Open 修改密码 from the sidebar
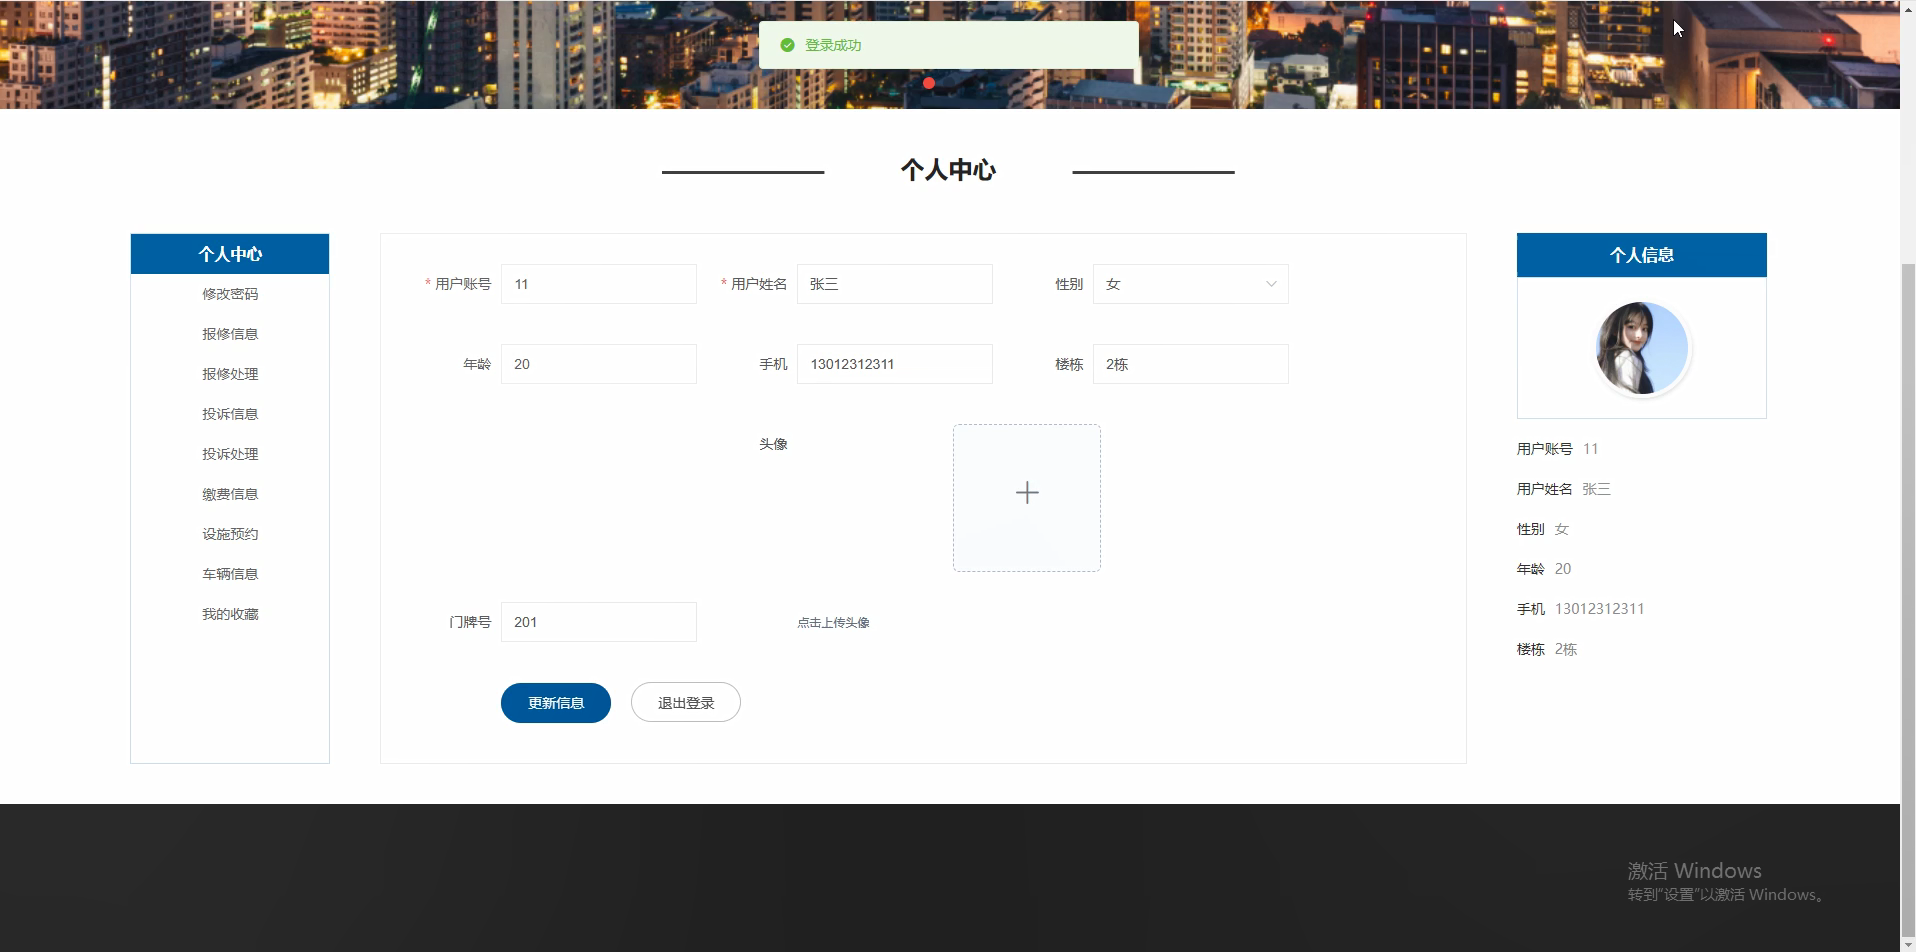Screen dimensions: 1916x952 coord(229,294)
